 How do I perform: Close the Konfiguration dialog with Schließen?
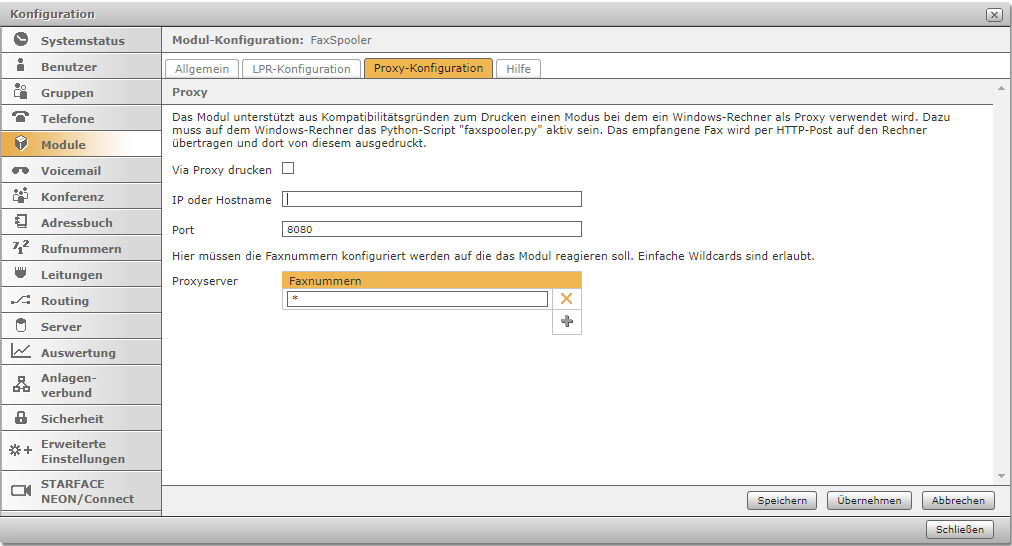tap(960, 530)
